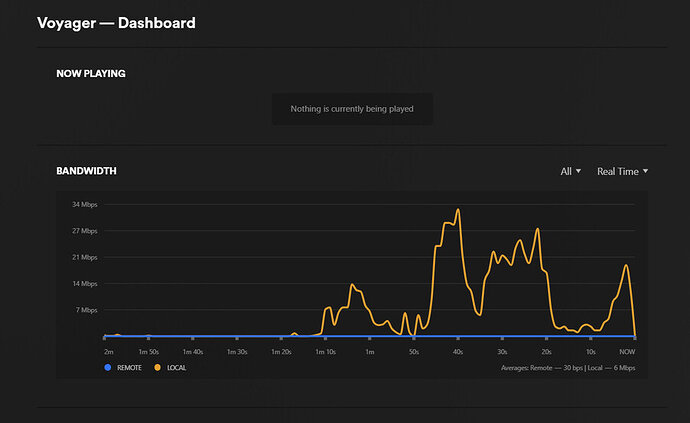Click the NOW time axis label
The image size is (690, 423).
click(627, 352)
